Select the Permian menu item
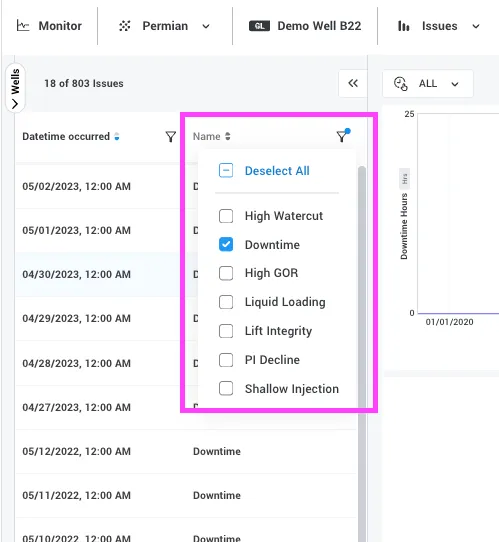This screenshot has height=542, width=499. (x=165, y=26)
